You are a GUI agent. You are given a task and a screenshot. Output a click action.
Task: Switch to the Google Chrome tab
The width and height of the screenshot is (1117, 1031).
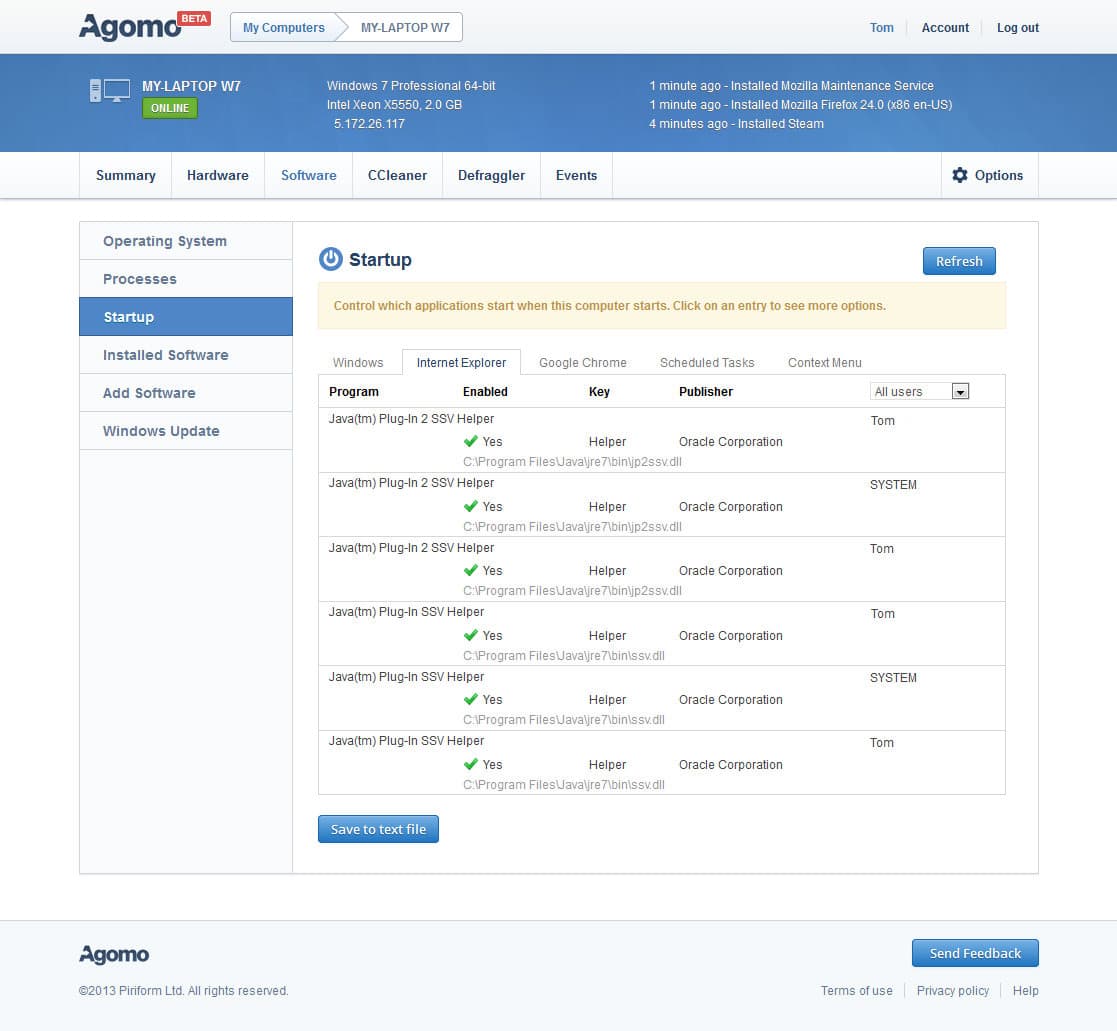[x=583, y=363]
